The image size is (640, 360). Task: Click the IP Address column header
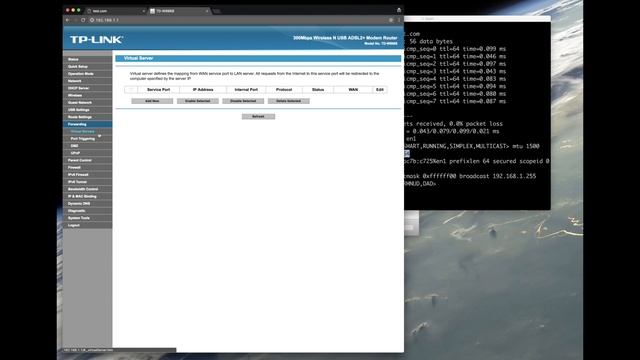[203, 89]
